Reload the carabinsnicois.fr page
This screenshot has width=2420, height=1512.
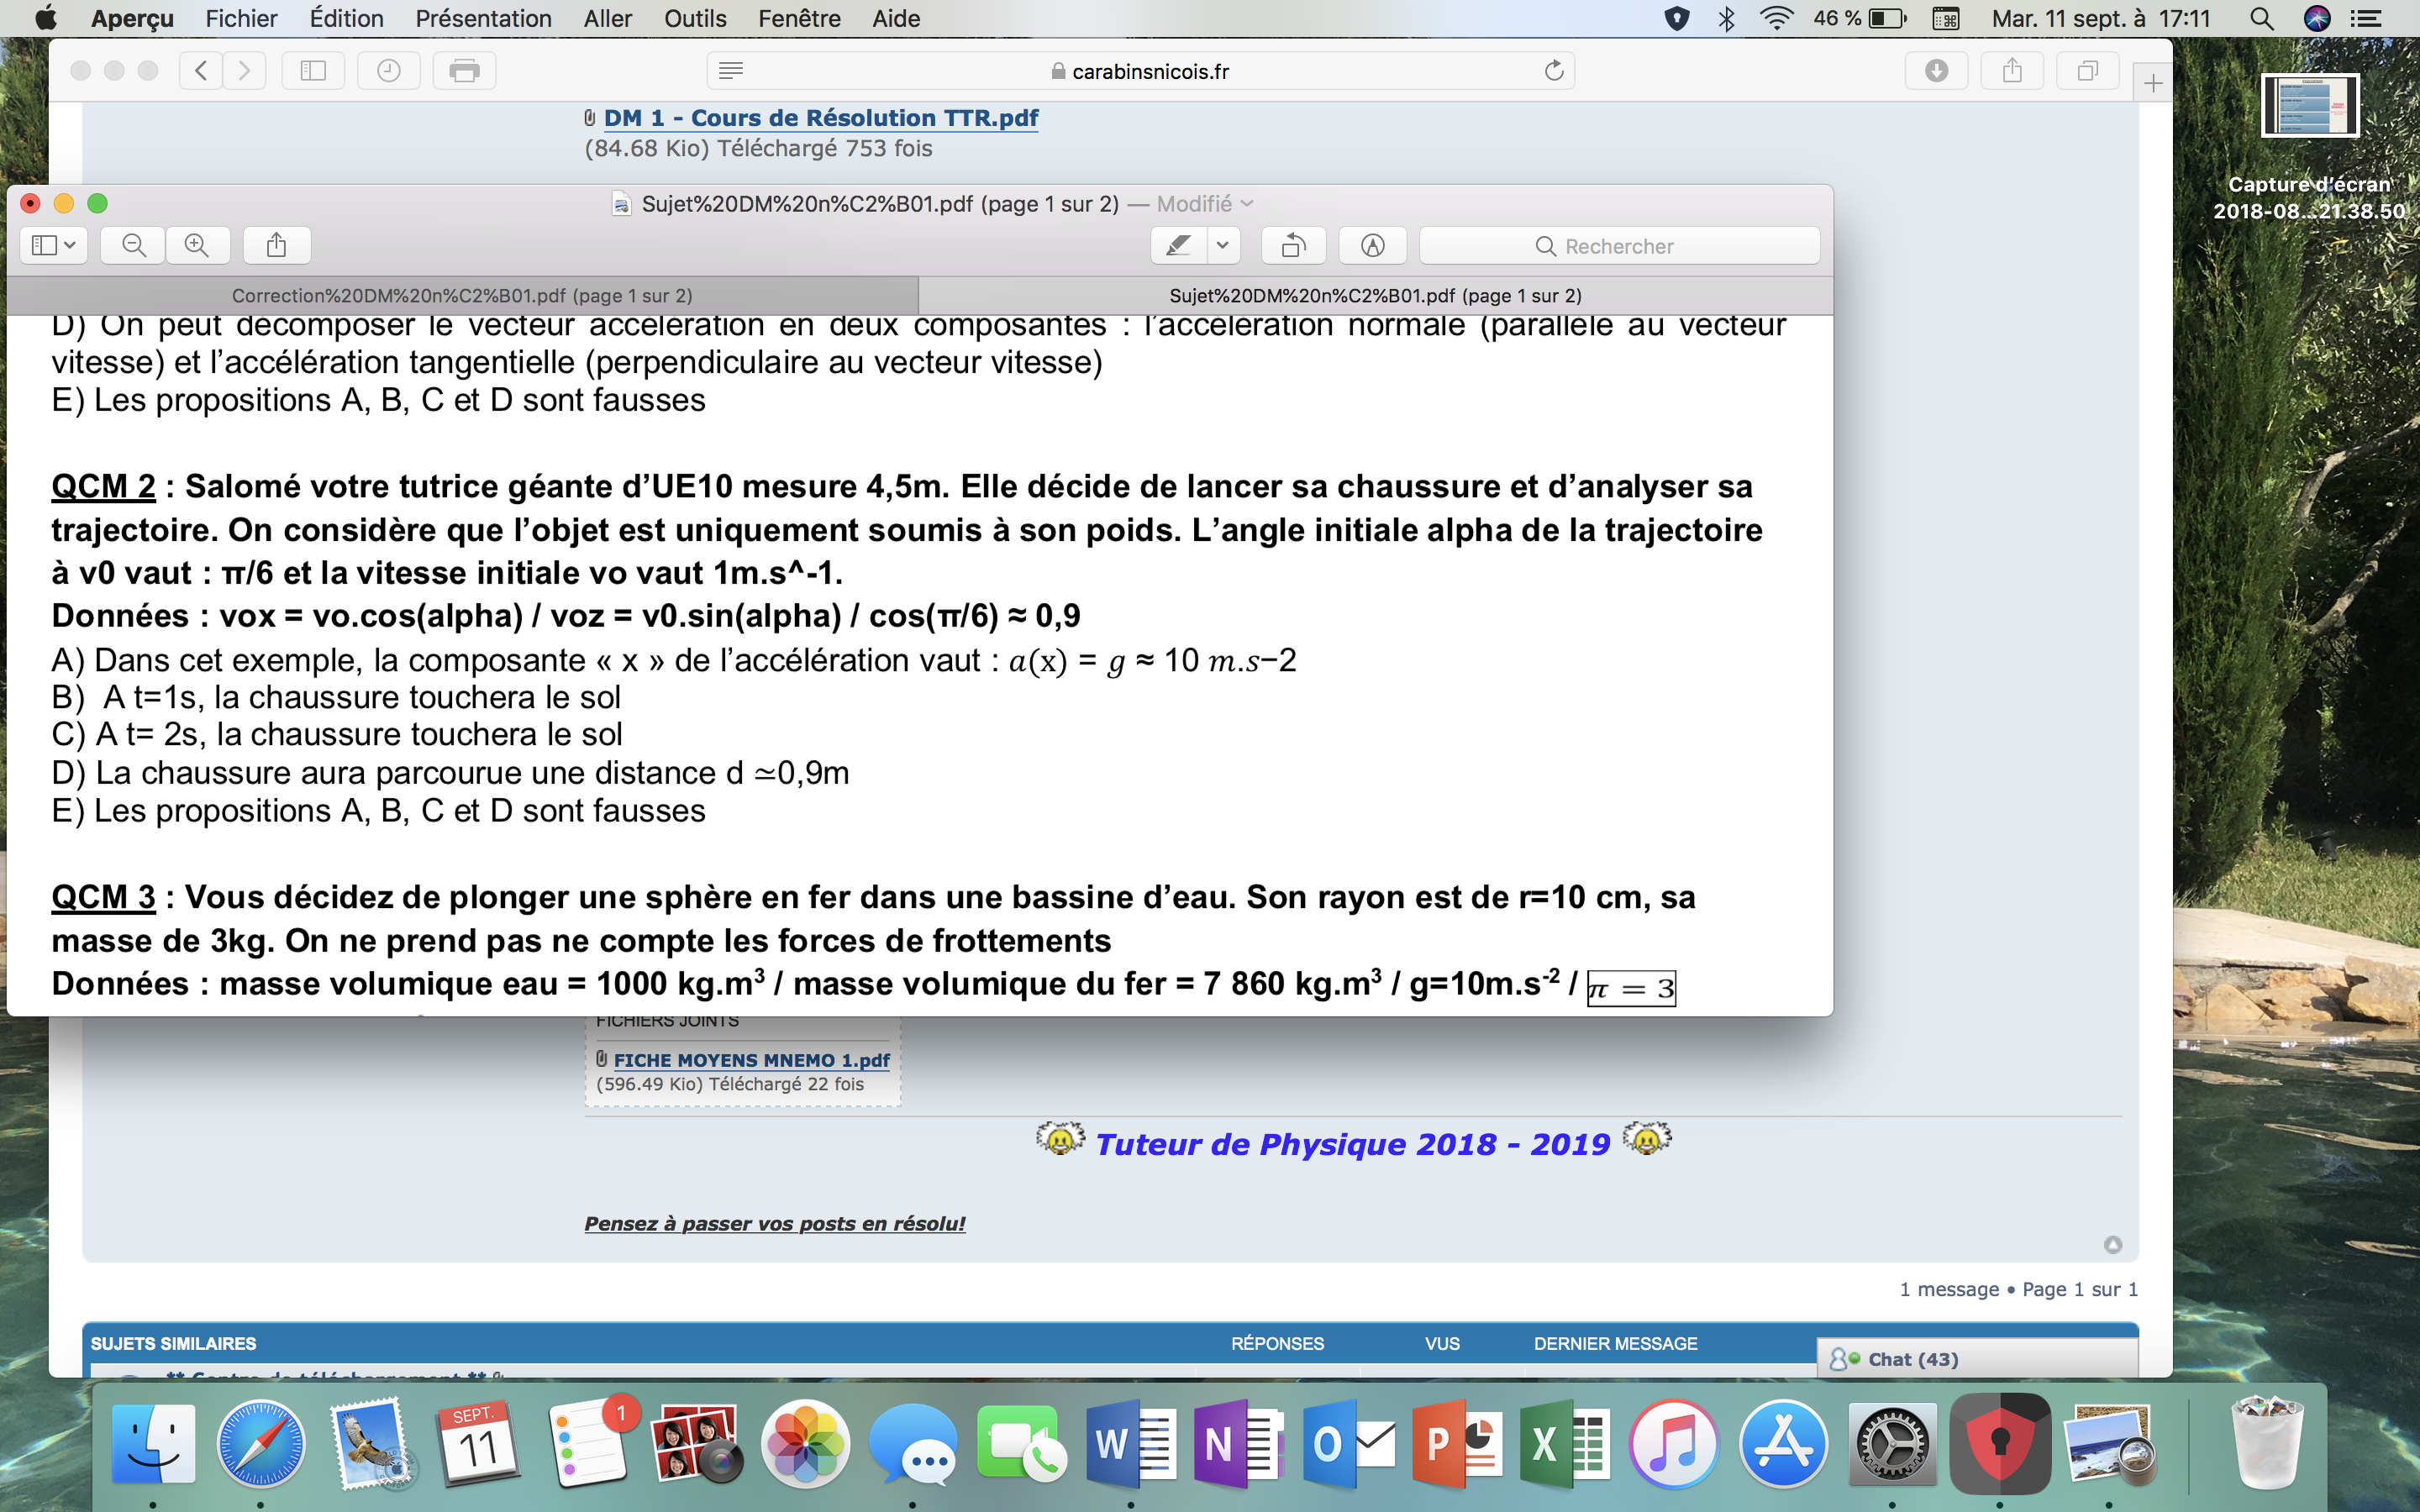pos(1553,71)
